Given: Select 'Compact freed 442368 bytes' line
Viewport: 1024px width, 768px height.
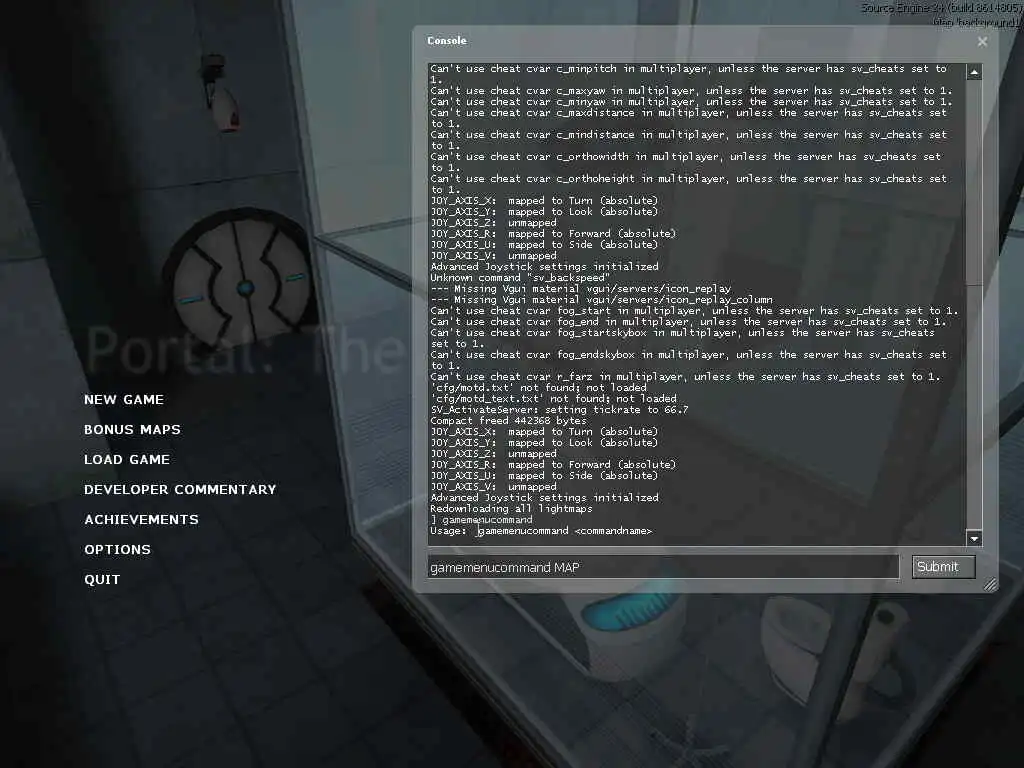Looking at the screenshot, I should tap(508, 421).
